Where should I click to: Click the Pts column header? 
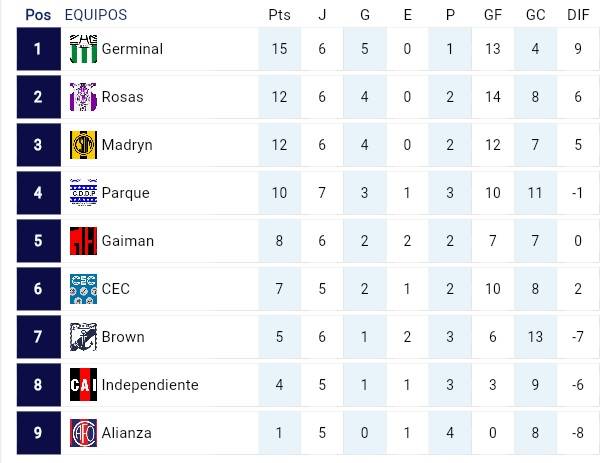click(x=280, y=16)
